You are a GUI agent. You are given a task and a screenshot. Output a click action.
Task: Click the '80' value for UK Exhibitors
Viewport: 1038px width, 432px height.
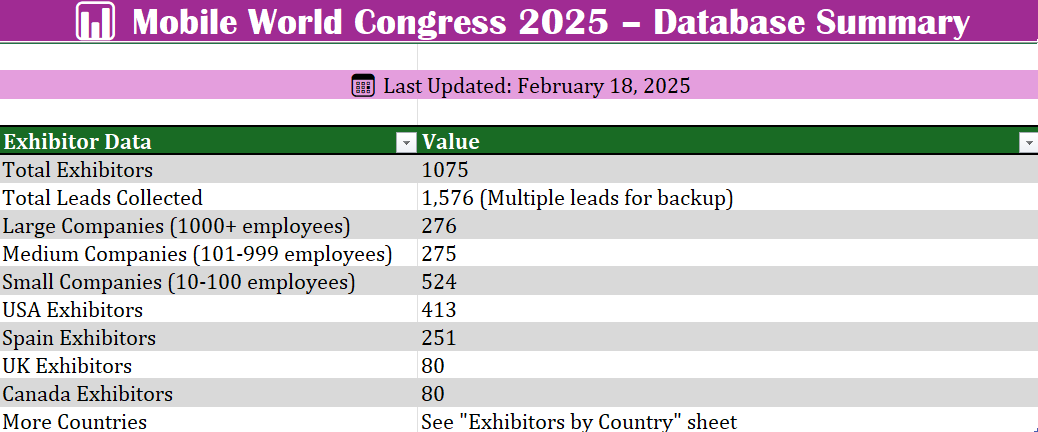(728, 365)
